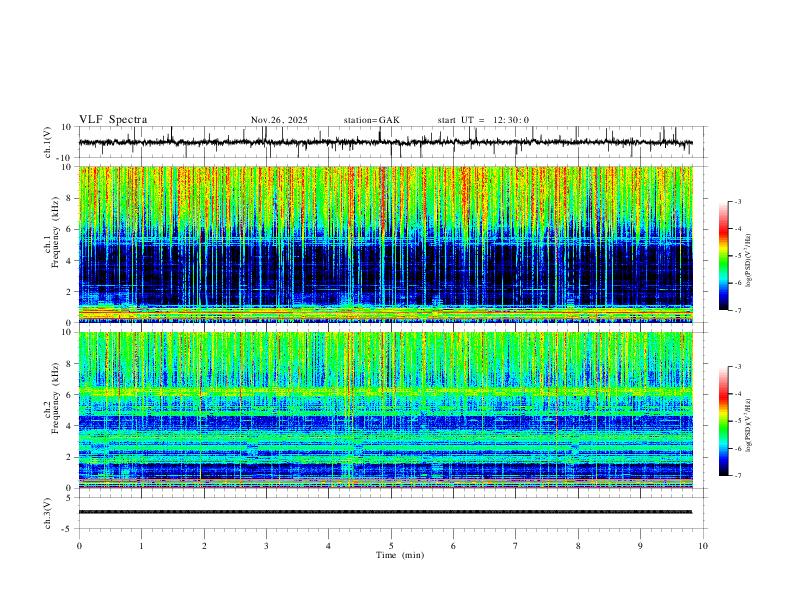The width and height of the screenshot is (792, 612).
Task: Click the station=GAK label
Action: 371,120
